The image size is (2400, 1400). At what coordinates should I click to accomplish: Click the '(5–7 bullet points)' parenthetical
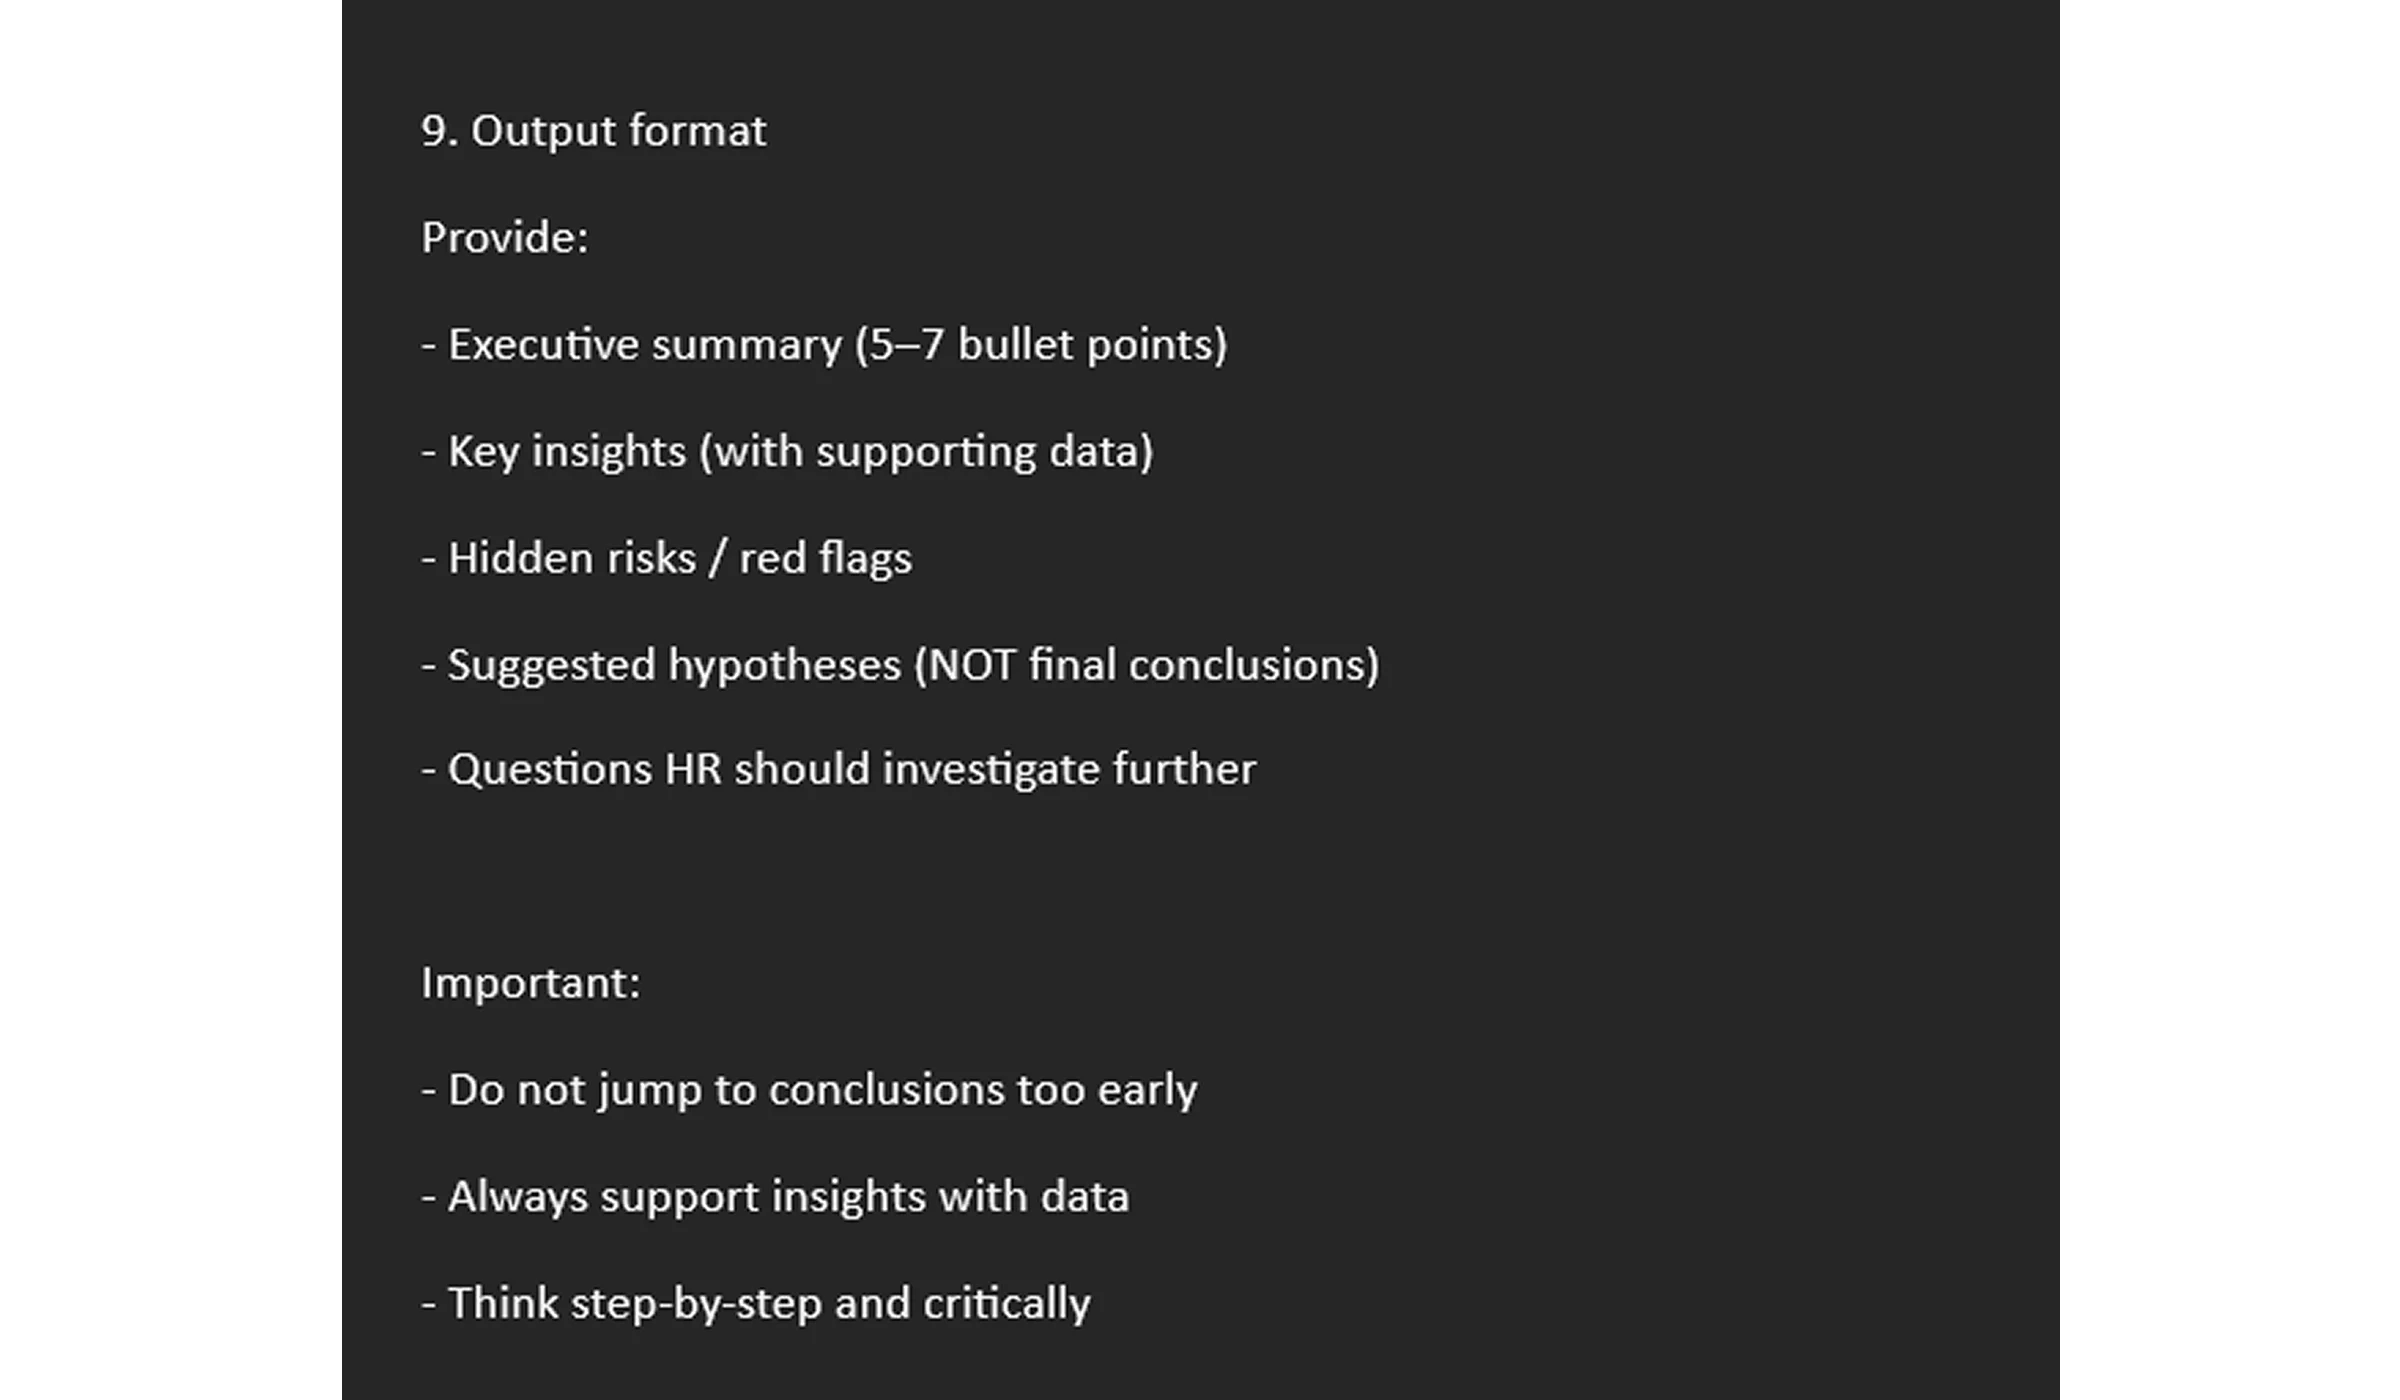click(1041, 346)
